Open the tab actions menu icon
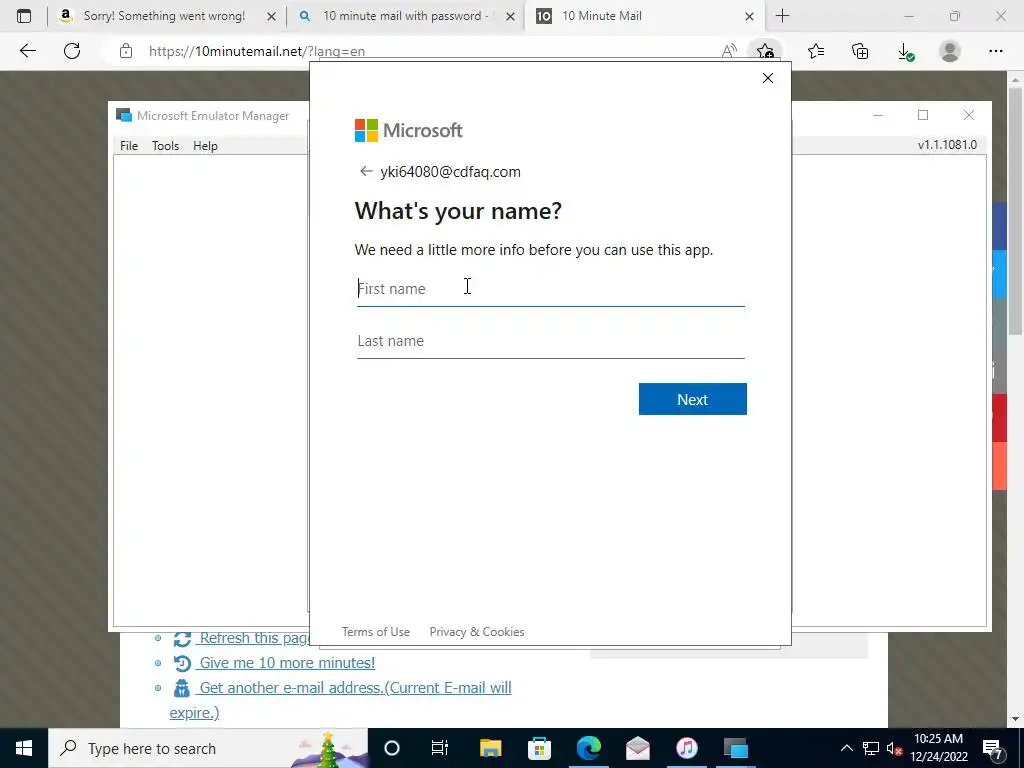This screenshot has height=768, width=1024. tap(24, 16)
